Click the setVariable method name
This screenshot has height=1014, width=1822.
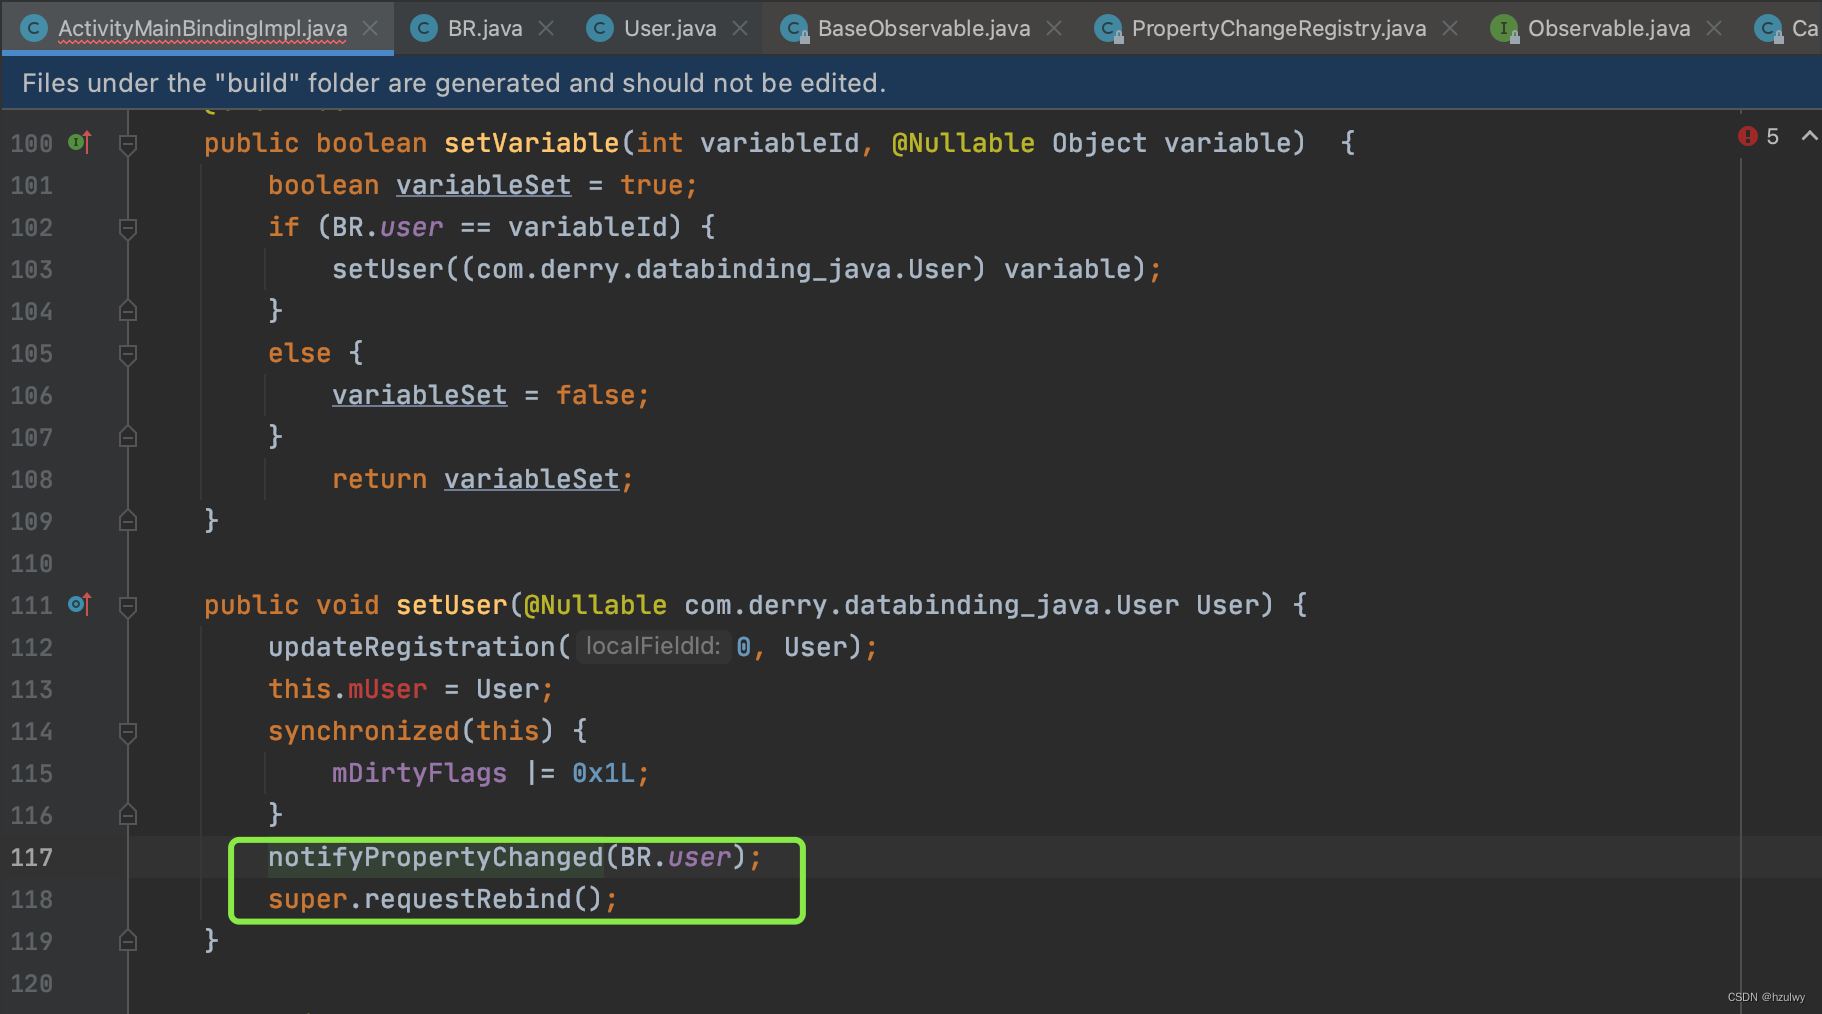pos(532,143)
